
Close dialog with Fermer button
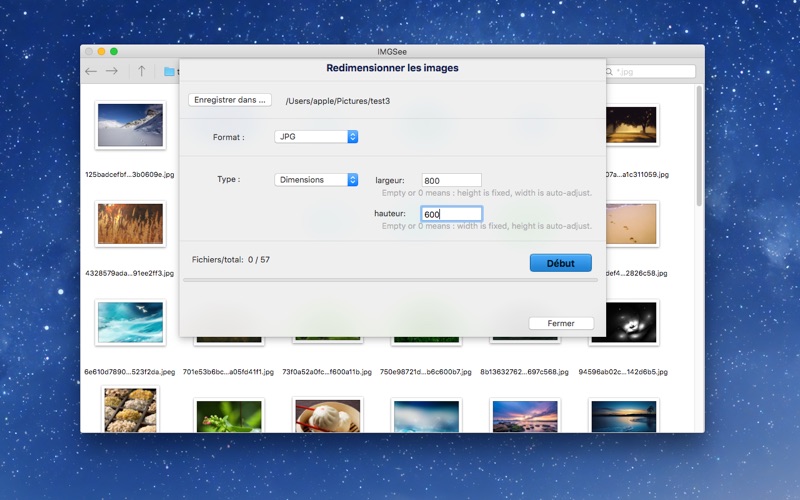(561, 323)
